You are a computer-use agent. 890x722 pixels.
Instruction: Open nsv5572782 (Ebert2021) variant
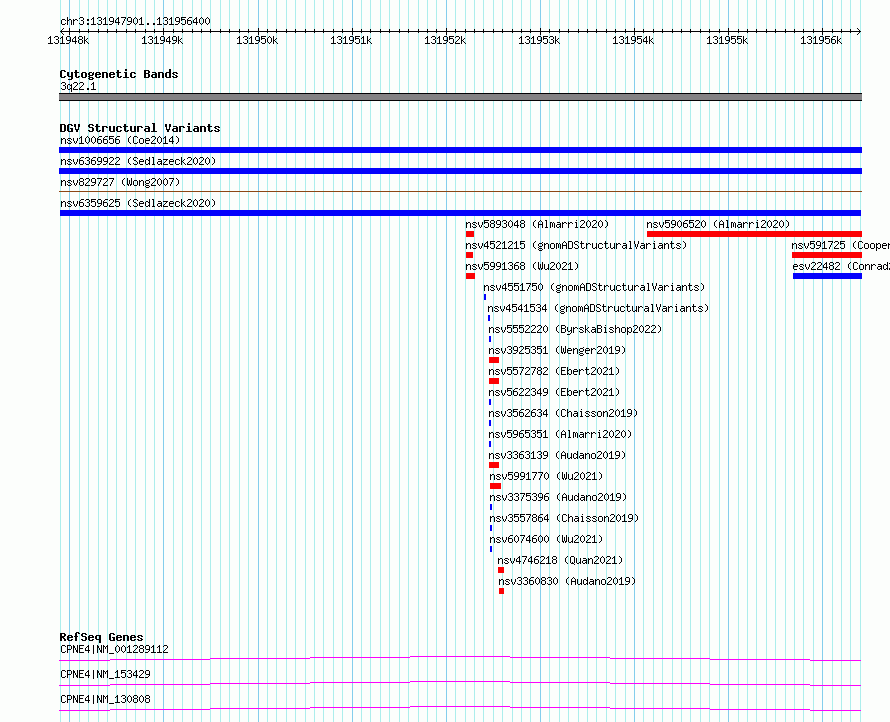click(x=554, y=371)
